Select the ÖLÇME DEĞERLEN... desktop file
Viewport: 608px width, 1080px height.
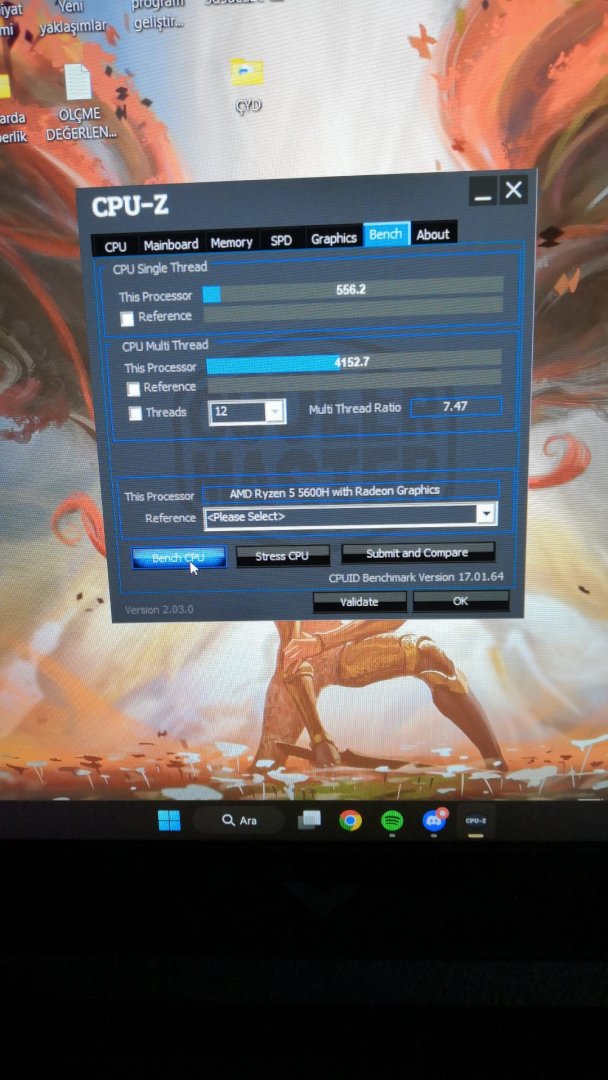pyautogui.click(x=81, y=102)
